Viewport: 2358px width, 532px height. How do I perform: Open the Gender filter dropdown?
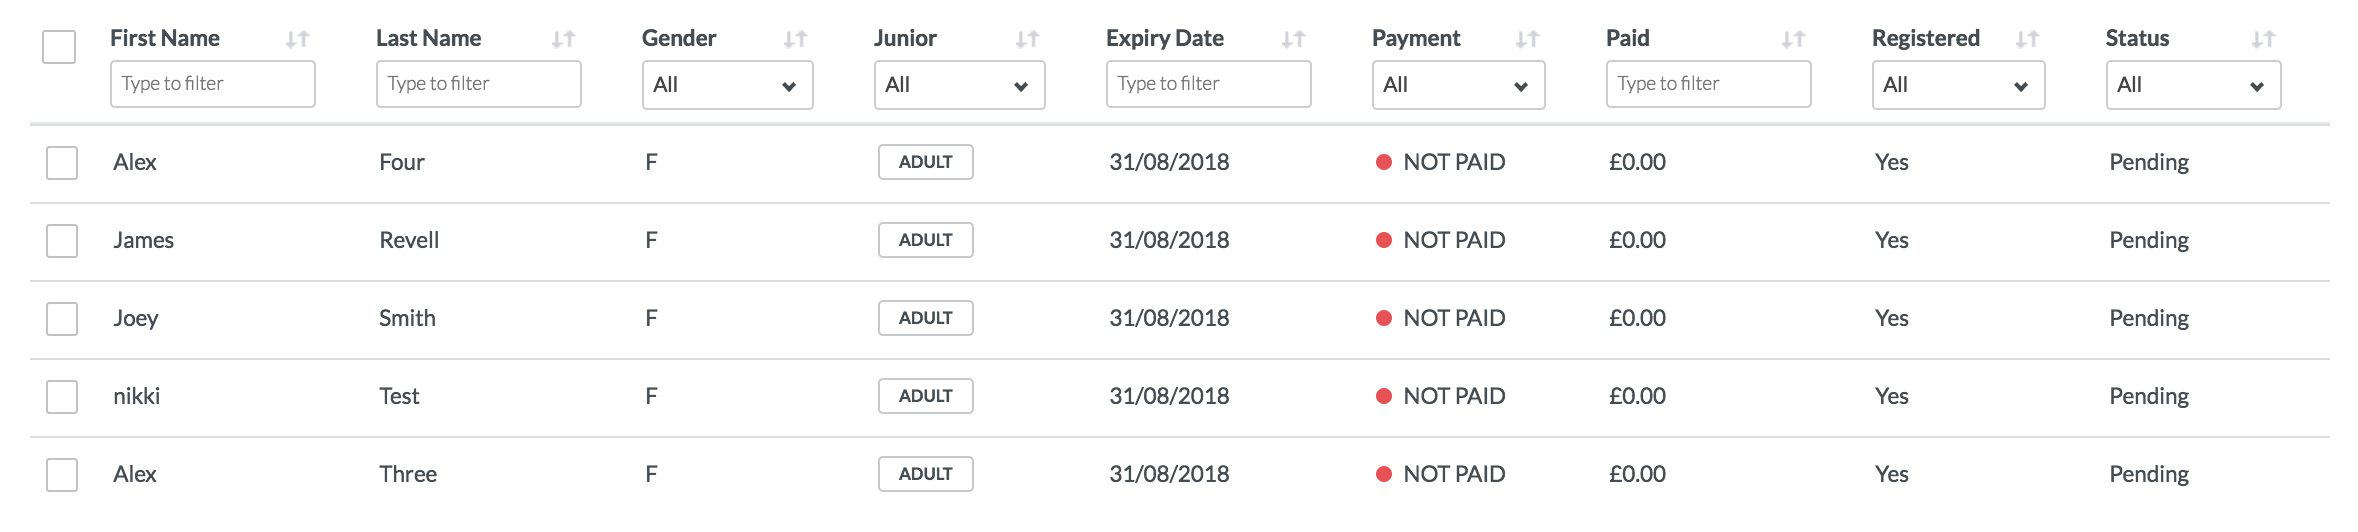[727, 85]
